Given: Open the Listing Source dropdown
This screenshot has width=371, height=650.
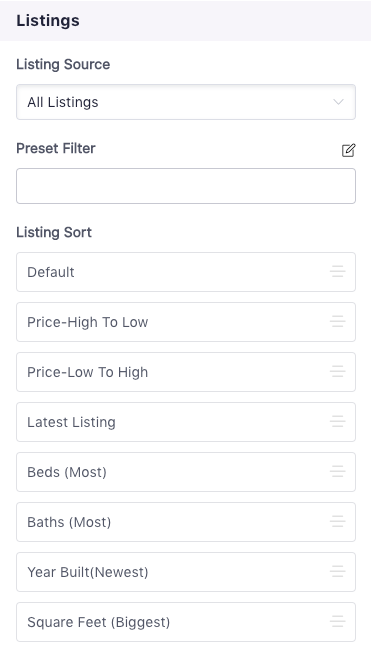Looking at the screenshot, I should 186,102.
